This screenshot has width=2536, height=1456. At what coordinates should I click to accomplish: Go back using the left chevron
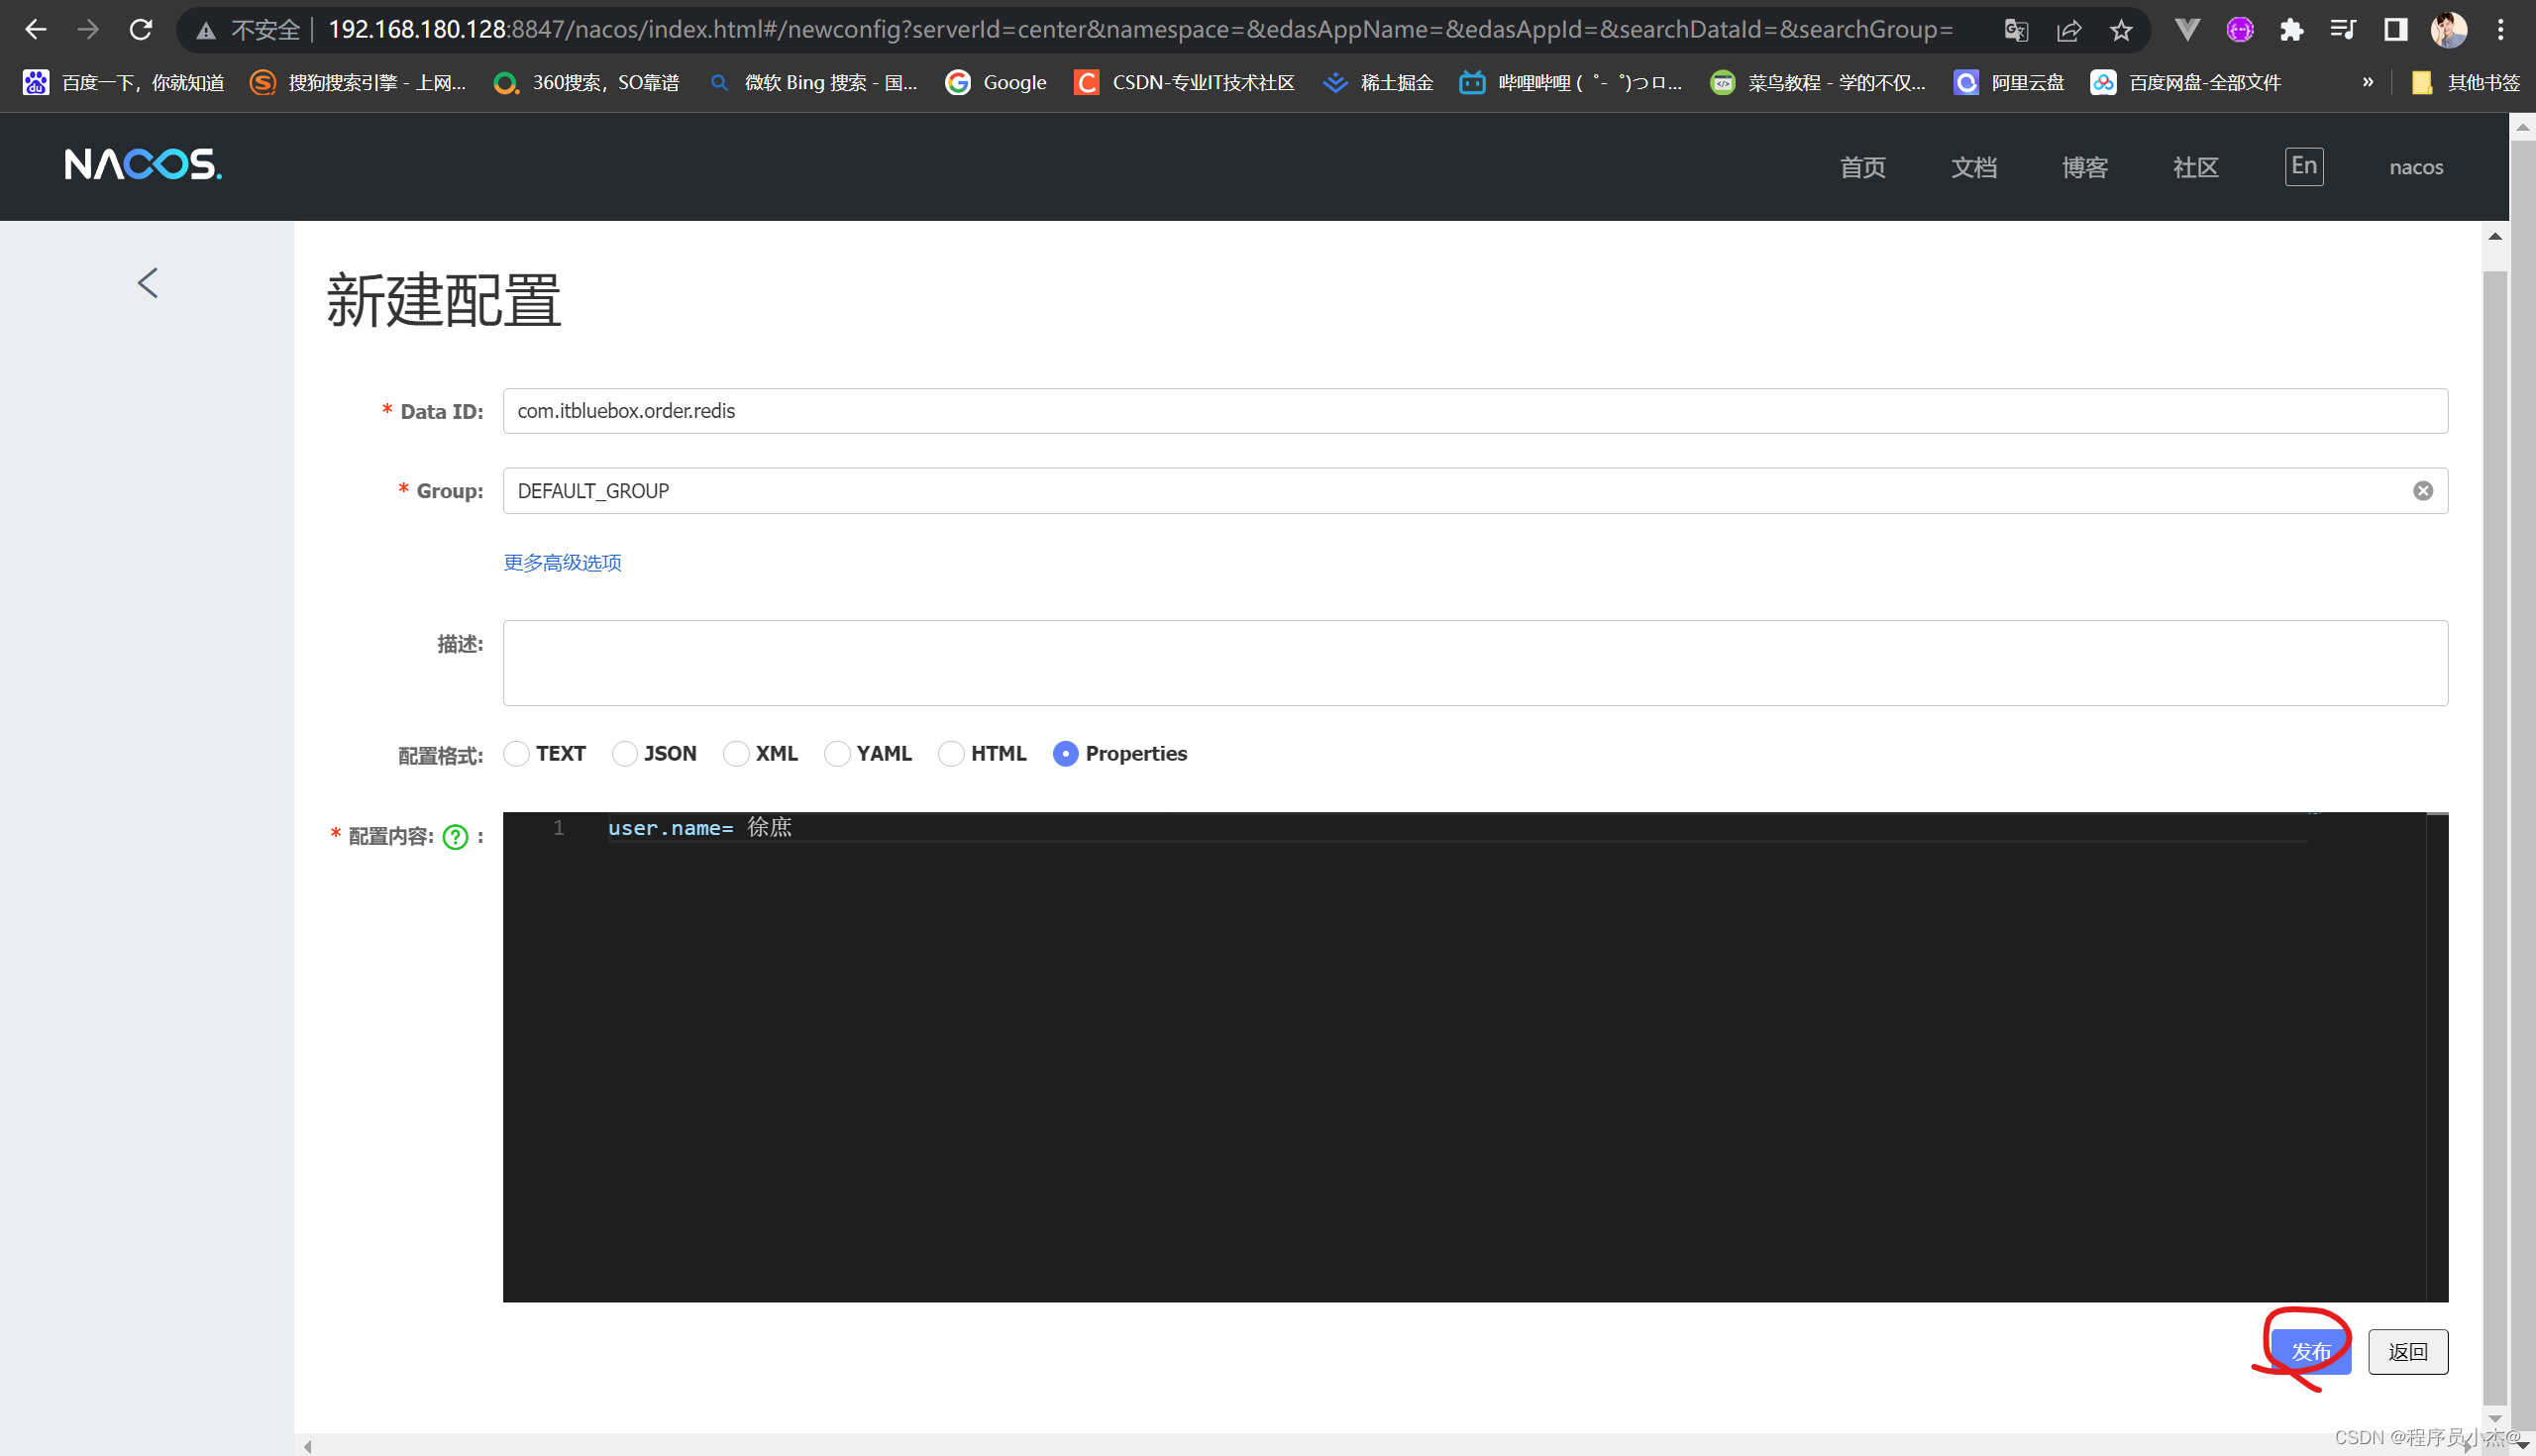148,283
